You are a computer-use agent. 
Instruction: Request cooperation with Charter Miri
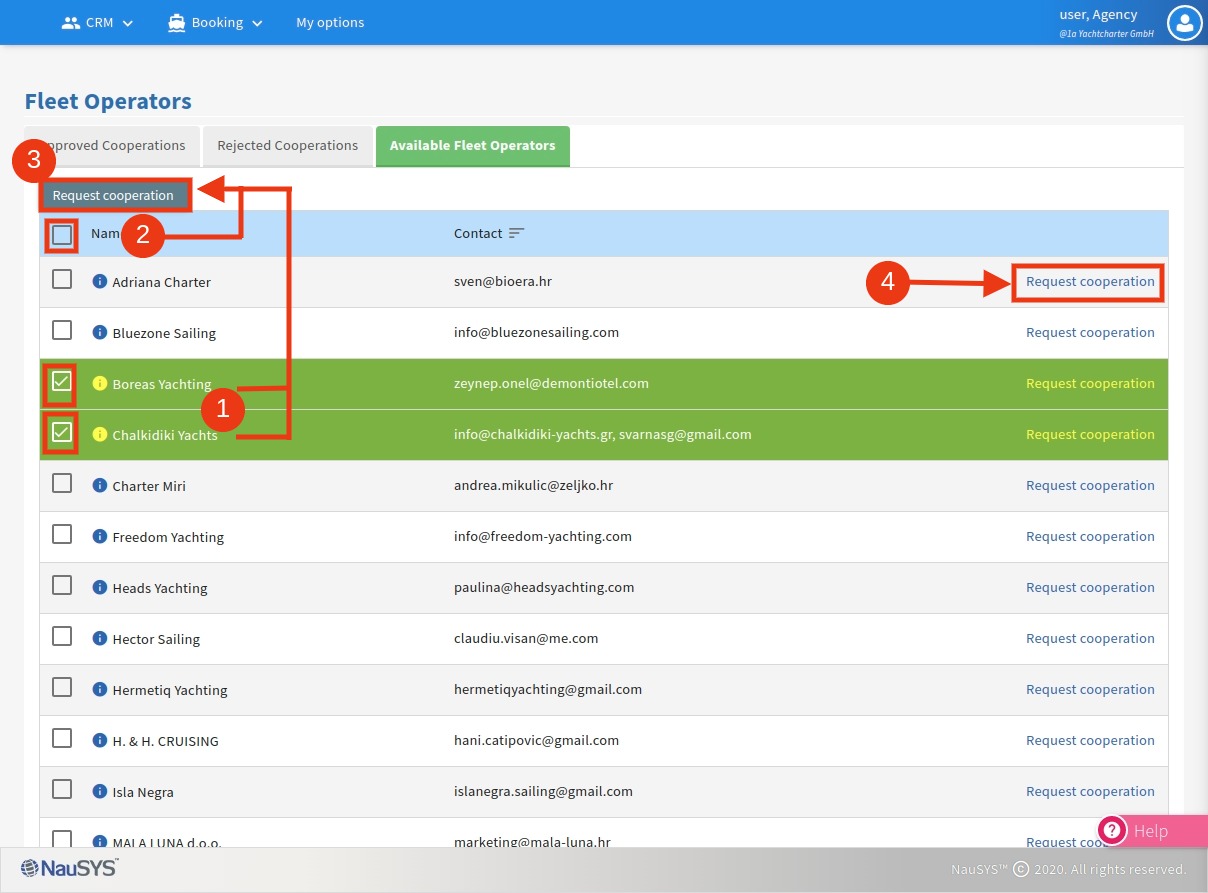click(x=1090, y=486)
